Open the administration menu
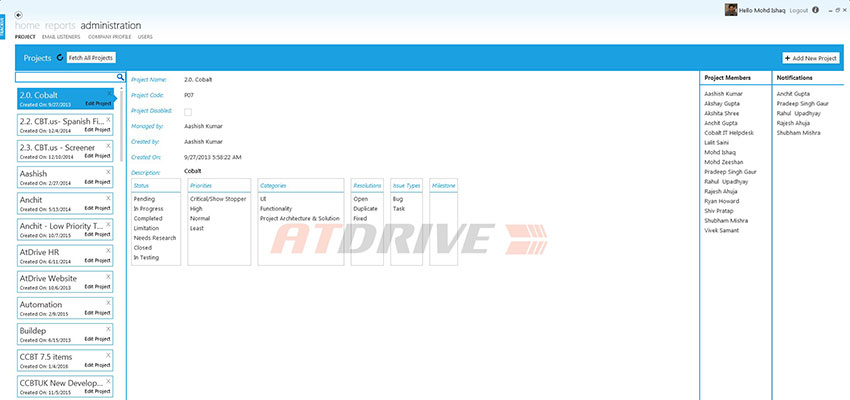The image size is (850, 400). click(x=111, y=25)
